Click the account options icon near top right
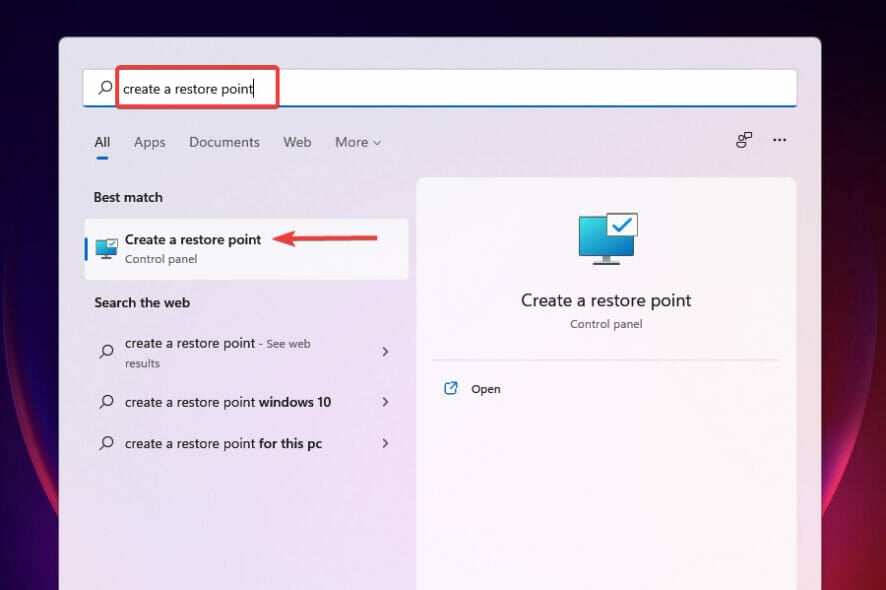 coord(743,140)
